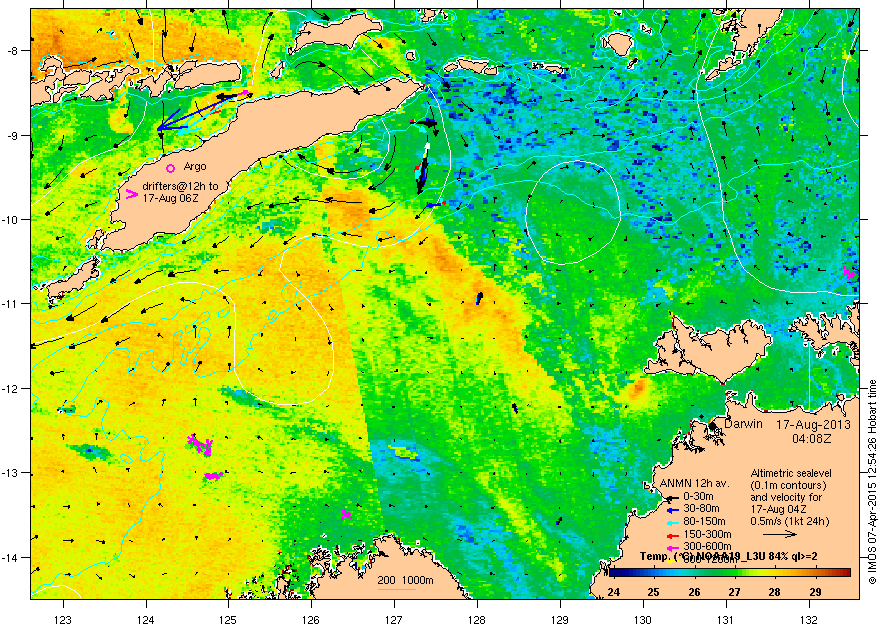This screenshot has height=630, width=880.
Task: Select the '17-Aug-2013' date text
Action: 813,425
